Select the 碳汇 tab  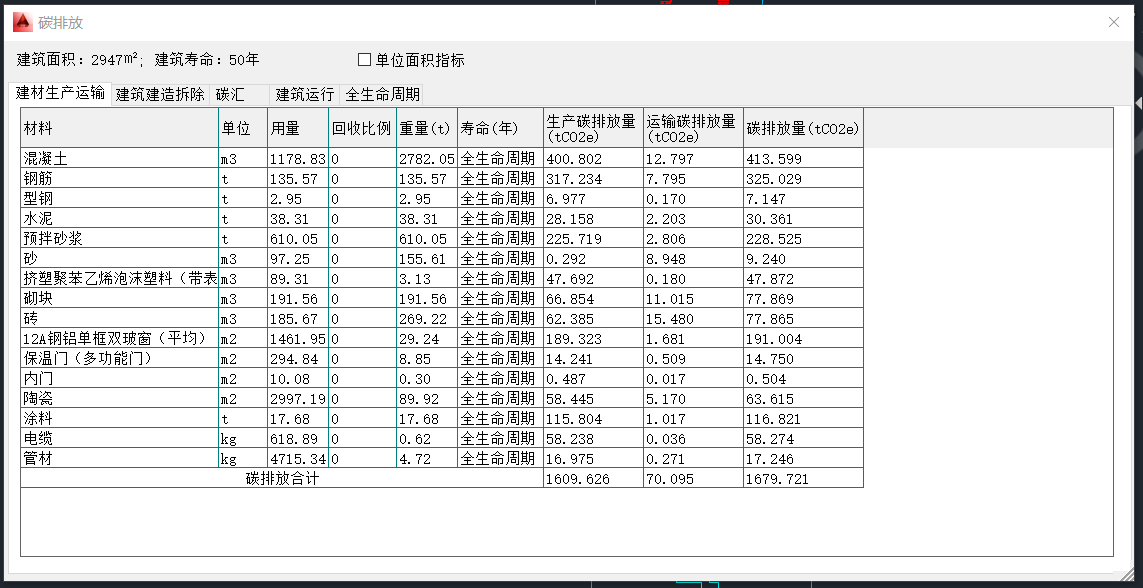pos(240,95)
